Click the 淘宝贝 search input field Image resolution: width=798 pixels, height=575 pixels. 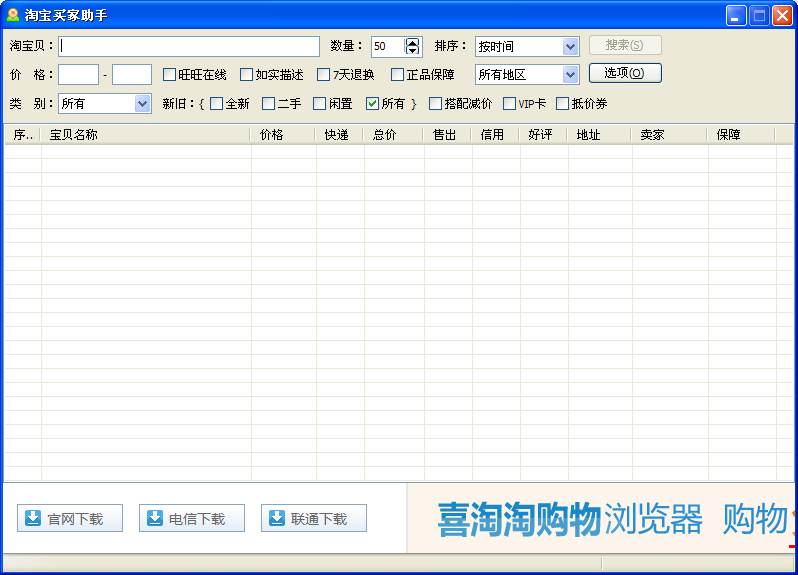pos(189,46)
